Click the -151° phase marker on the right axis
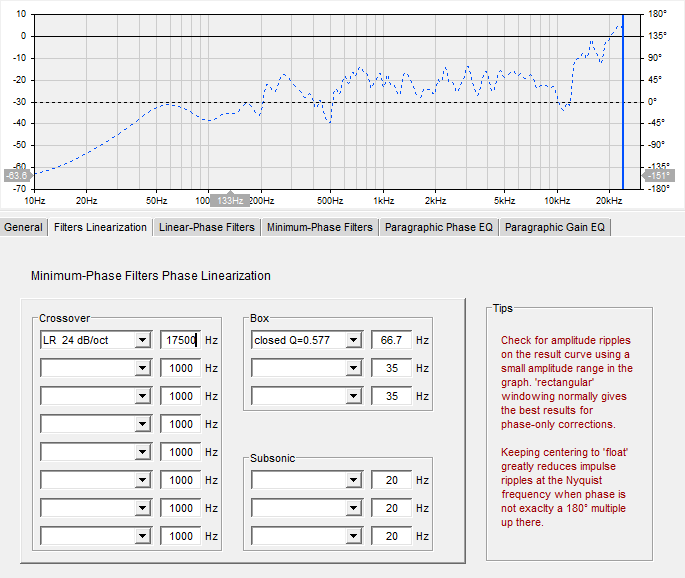This screenshot has width=685, height=578. pyautogui.click(x=659, y=176)
